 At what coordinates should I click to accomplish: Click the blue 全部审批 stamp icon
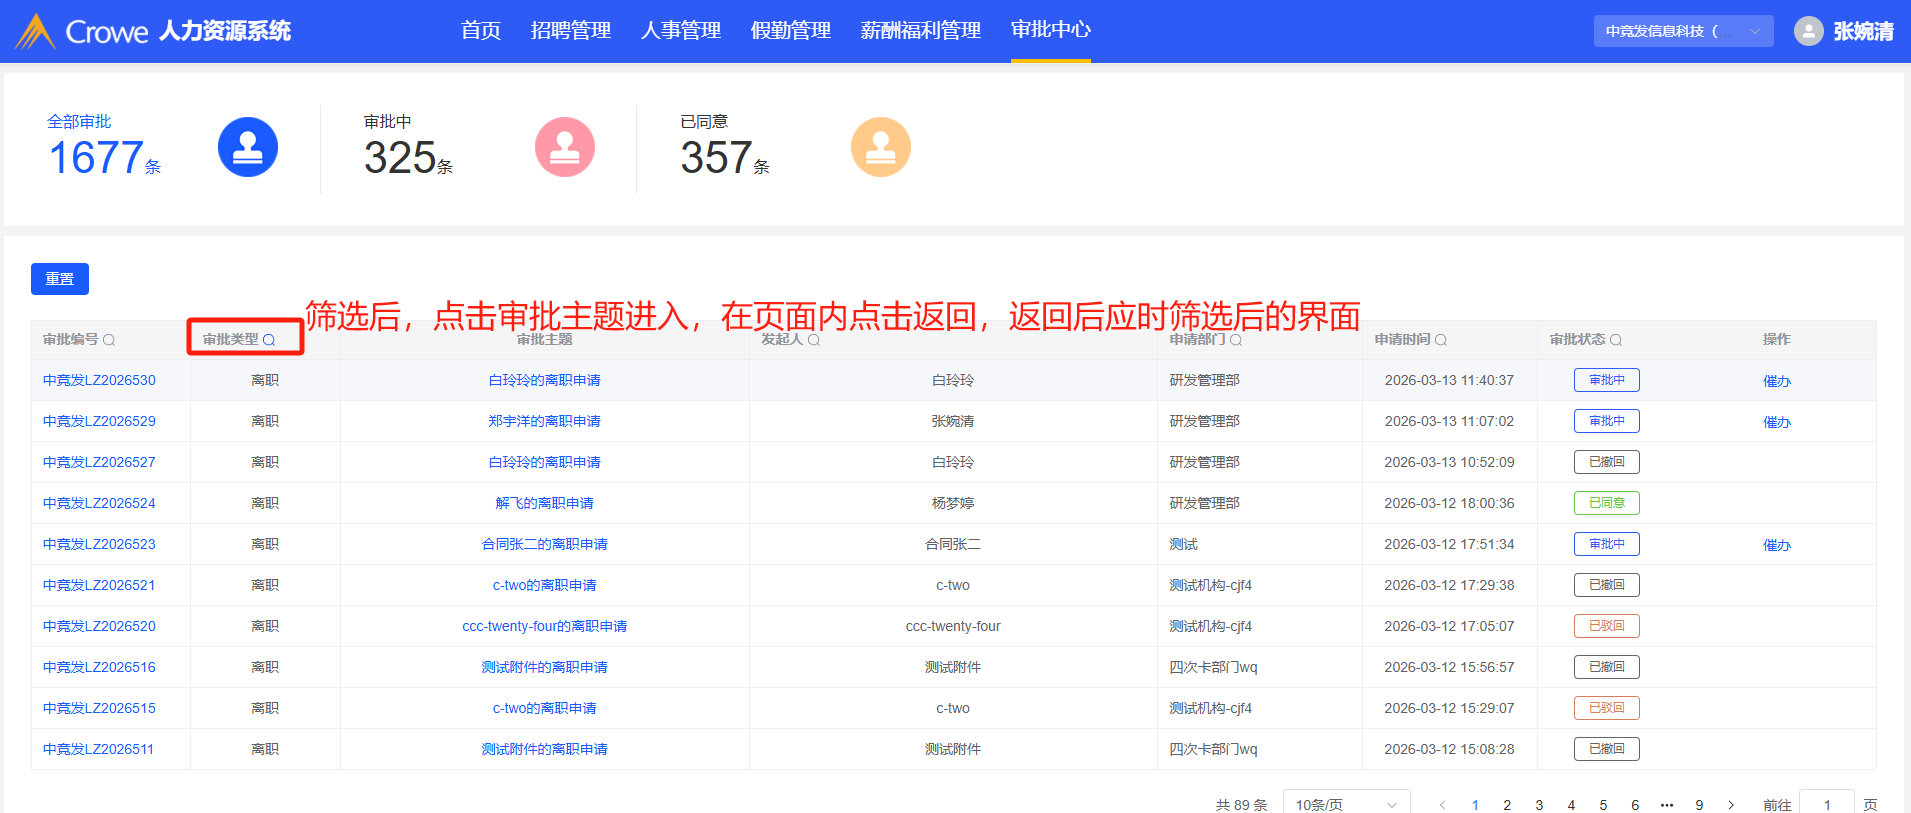pos(248,147)
